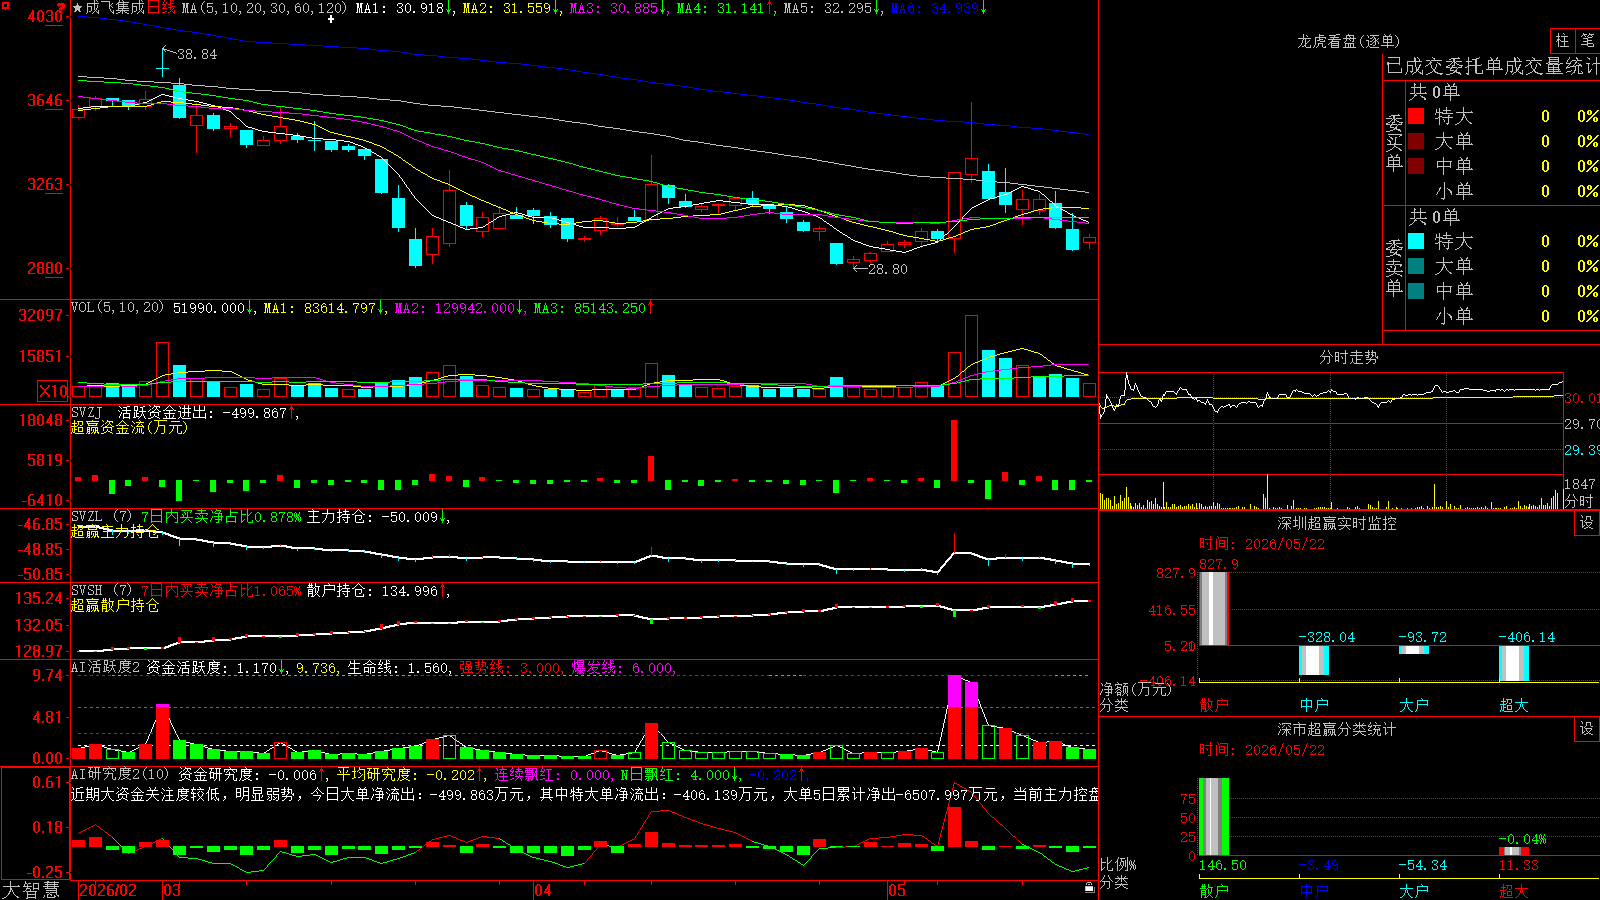
Task: Select the SVZL (7) indicator label
Action: pos(102,517)
